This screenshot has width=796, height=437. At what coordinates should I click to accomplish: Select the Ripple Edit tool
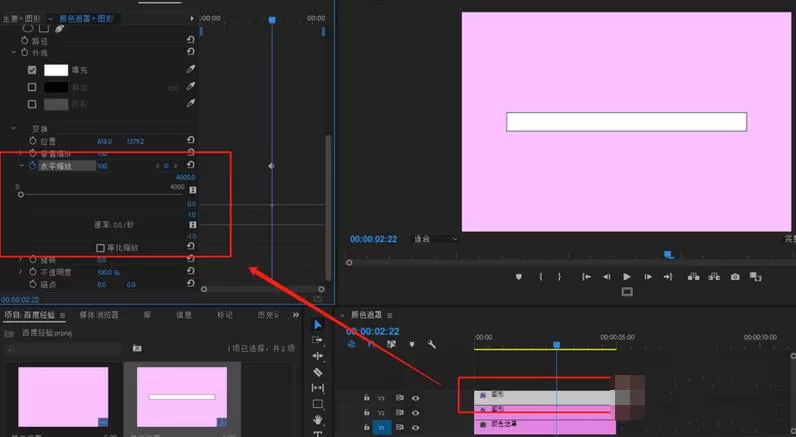click(x=318, y=356)
